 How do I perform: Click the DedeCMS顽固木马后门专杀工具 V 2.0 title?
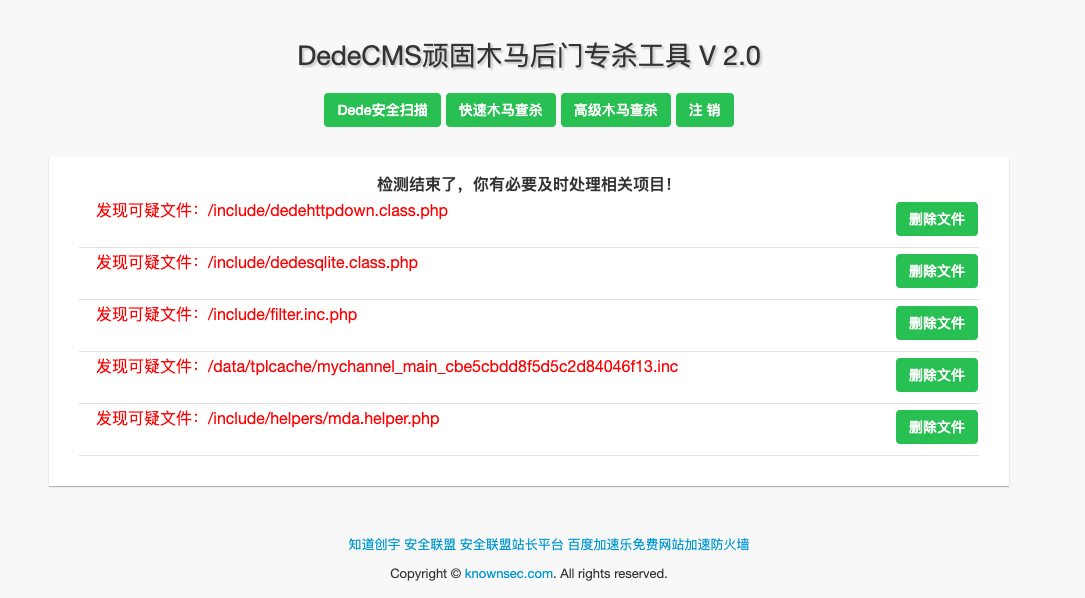click(x=529, y=56)
